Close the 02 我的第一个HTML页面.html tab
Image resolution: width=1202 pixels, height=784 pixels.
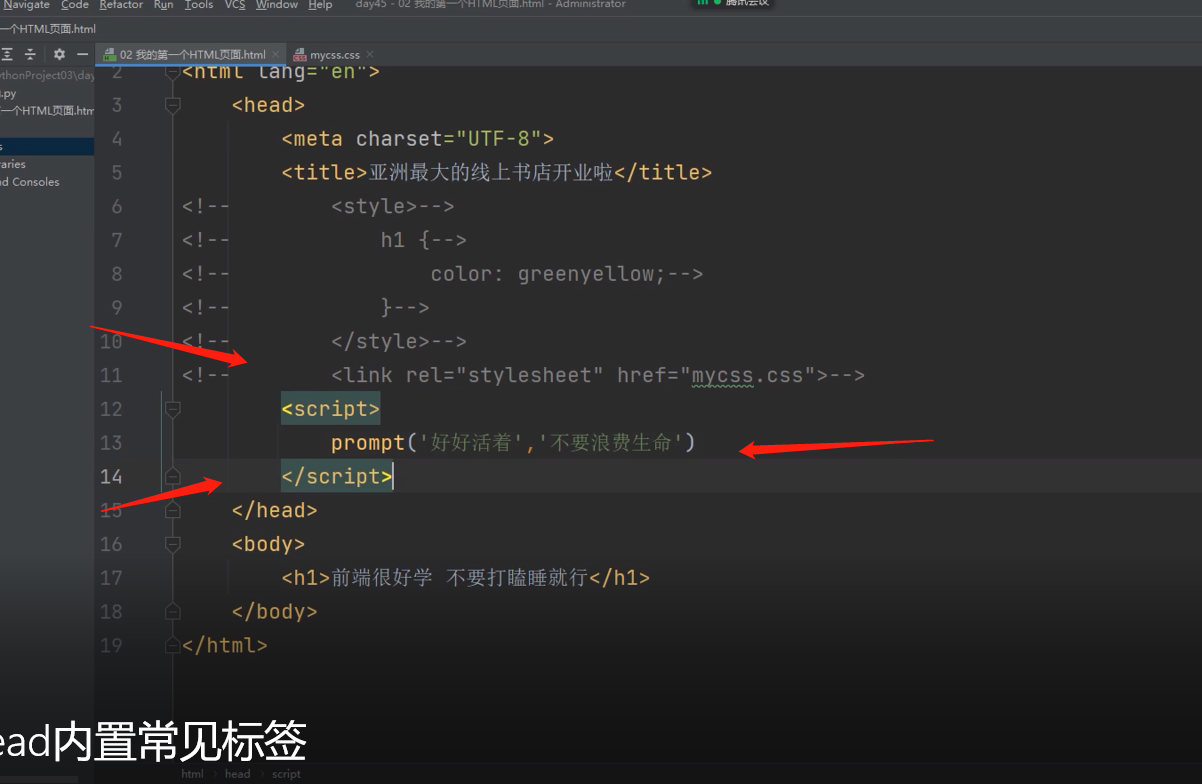point(276,55)
